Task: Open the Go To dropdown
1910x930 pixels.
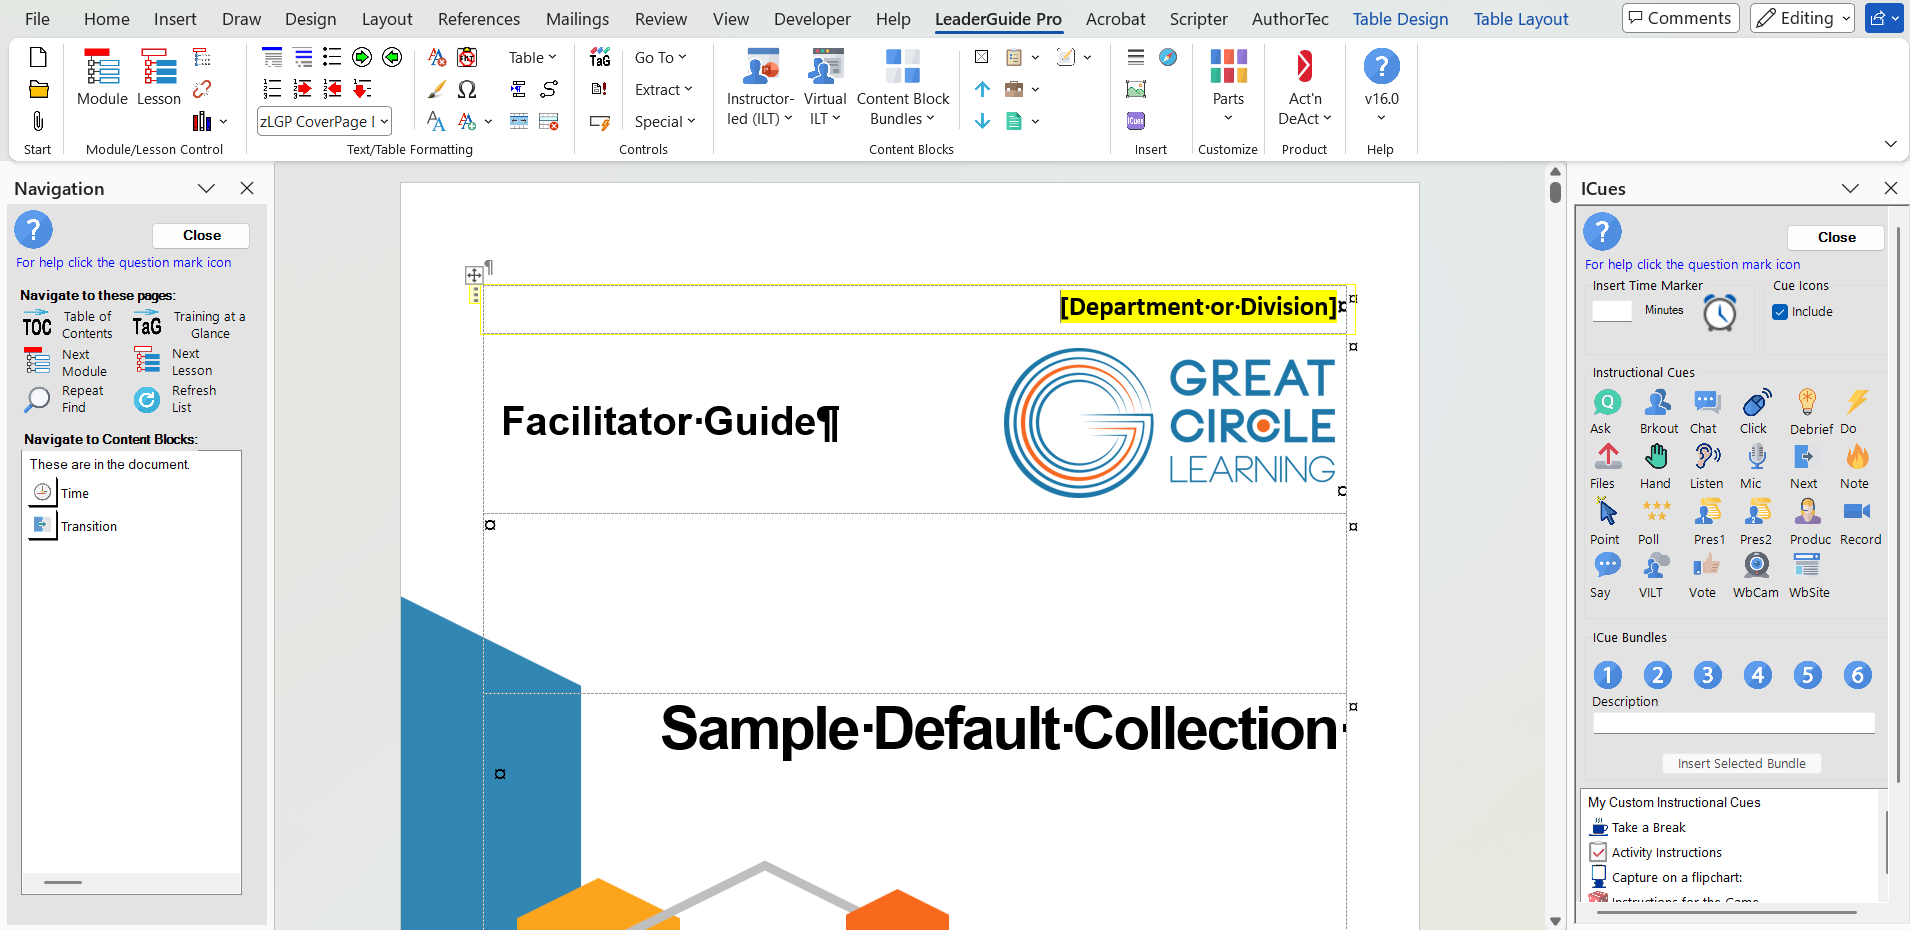Action: [x=661, y=58]
